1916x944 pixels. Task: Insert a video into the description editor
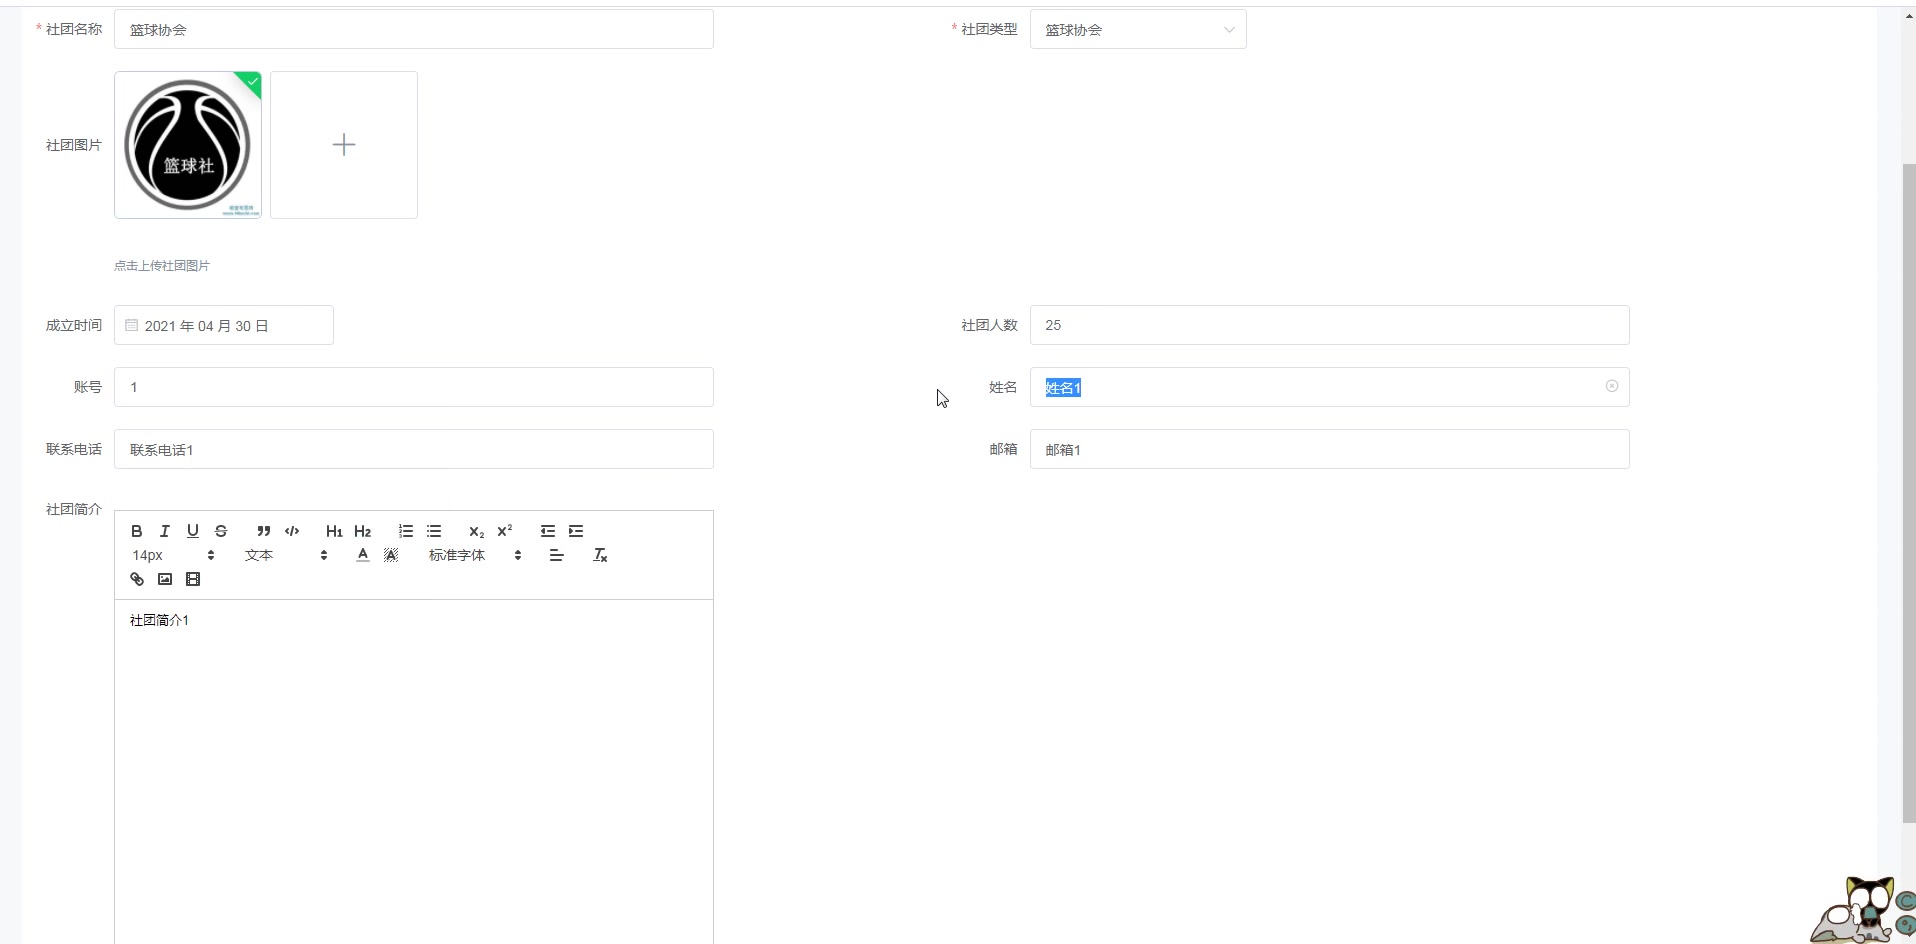tap(193, 579)
